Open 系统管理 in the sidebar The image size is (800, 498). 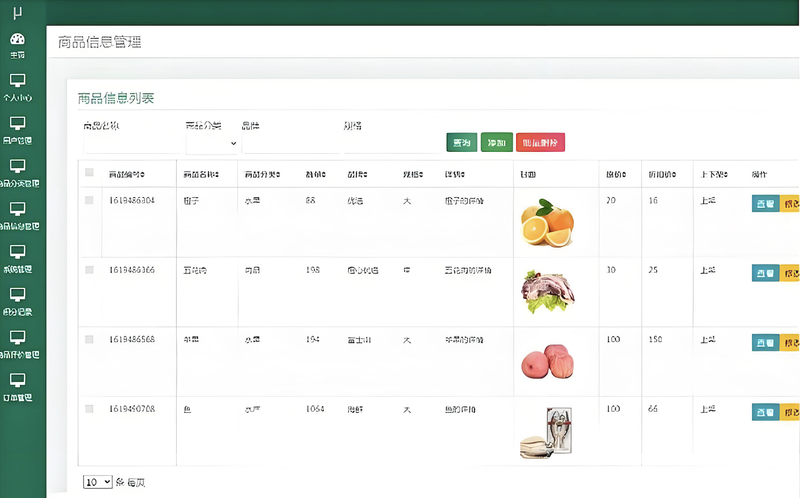[x=17, y=253]
